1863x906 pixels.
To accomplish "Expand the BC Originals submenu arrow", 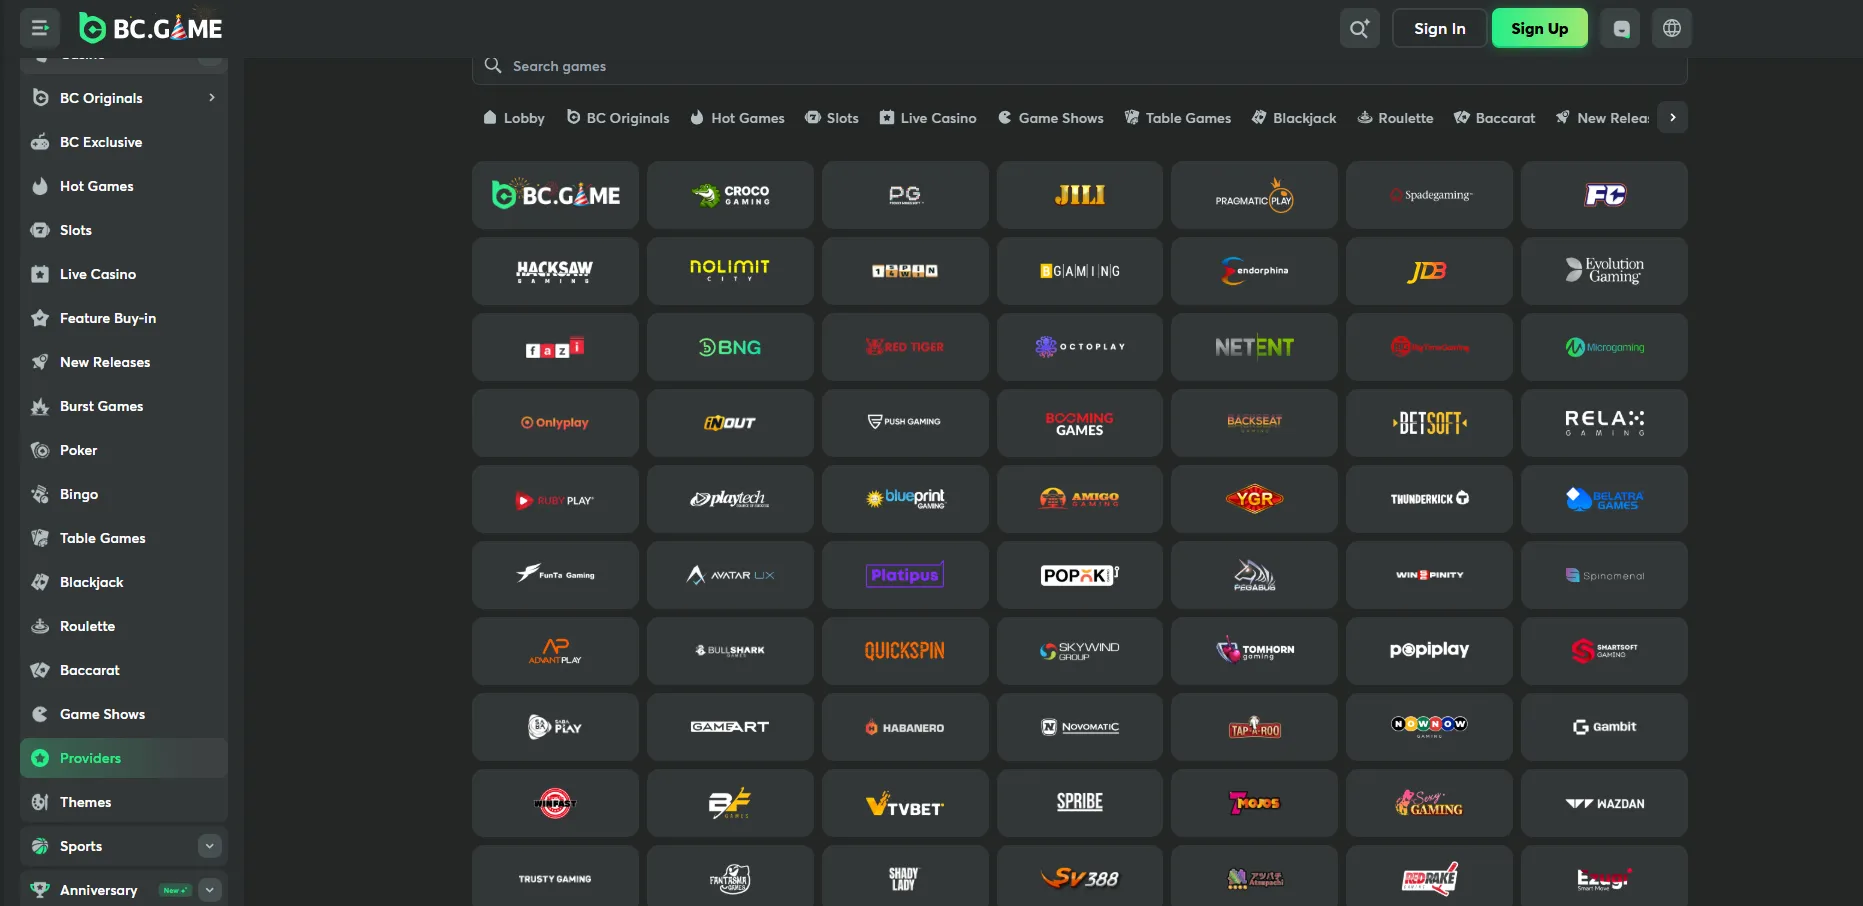I will click(x=211, y=98).
